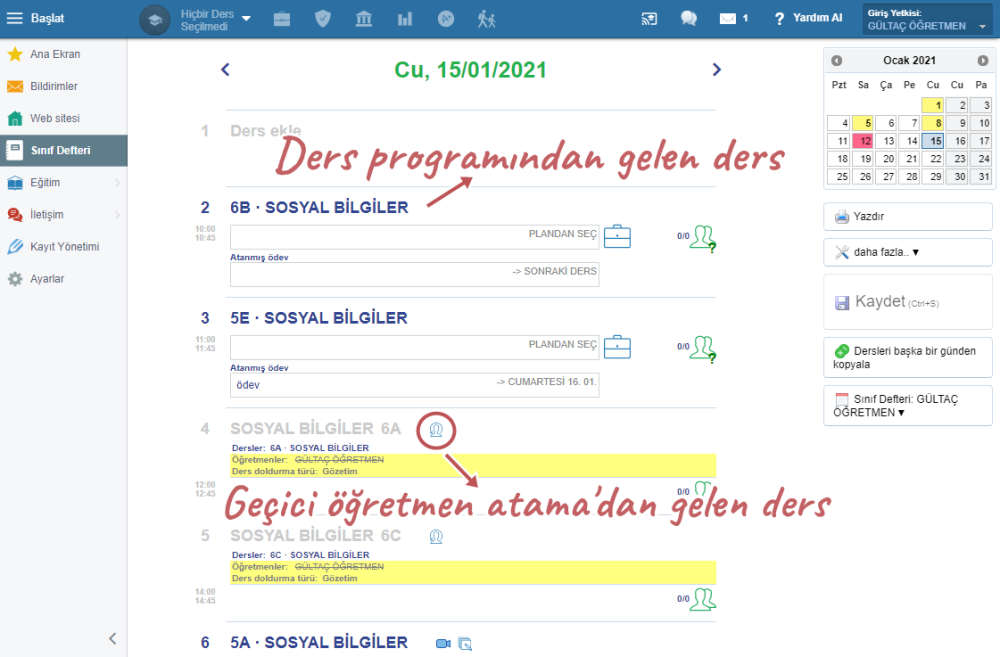Open the mail envelope with 1 message
Image resolution: width=1000 pixels, height=657 pixels.
coord(734,18)
